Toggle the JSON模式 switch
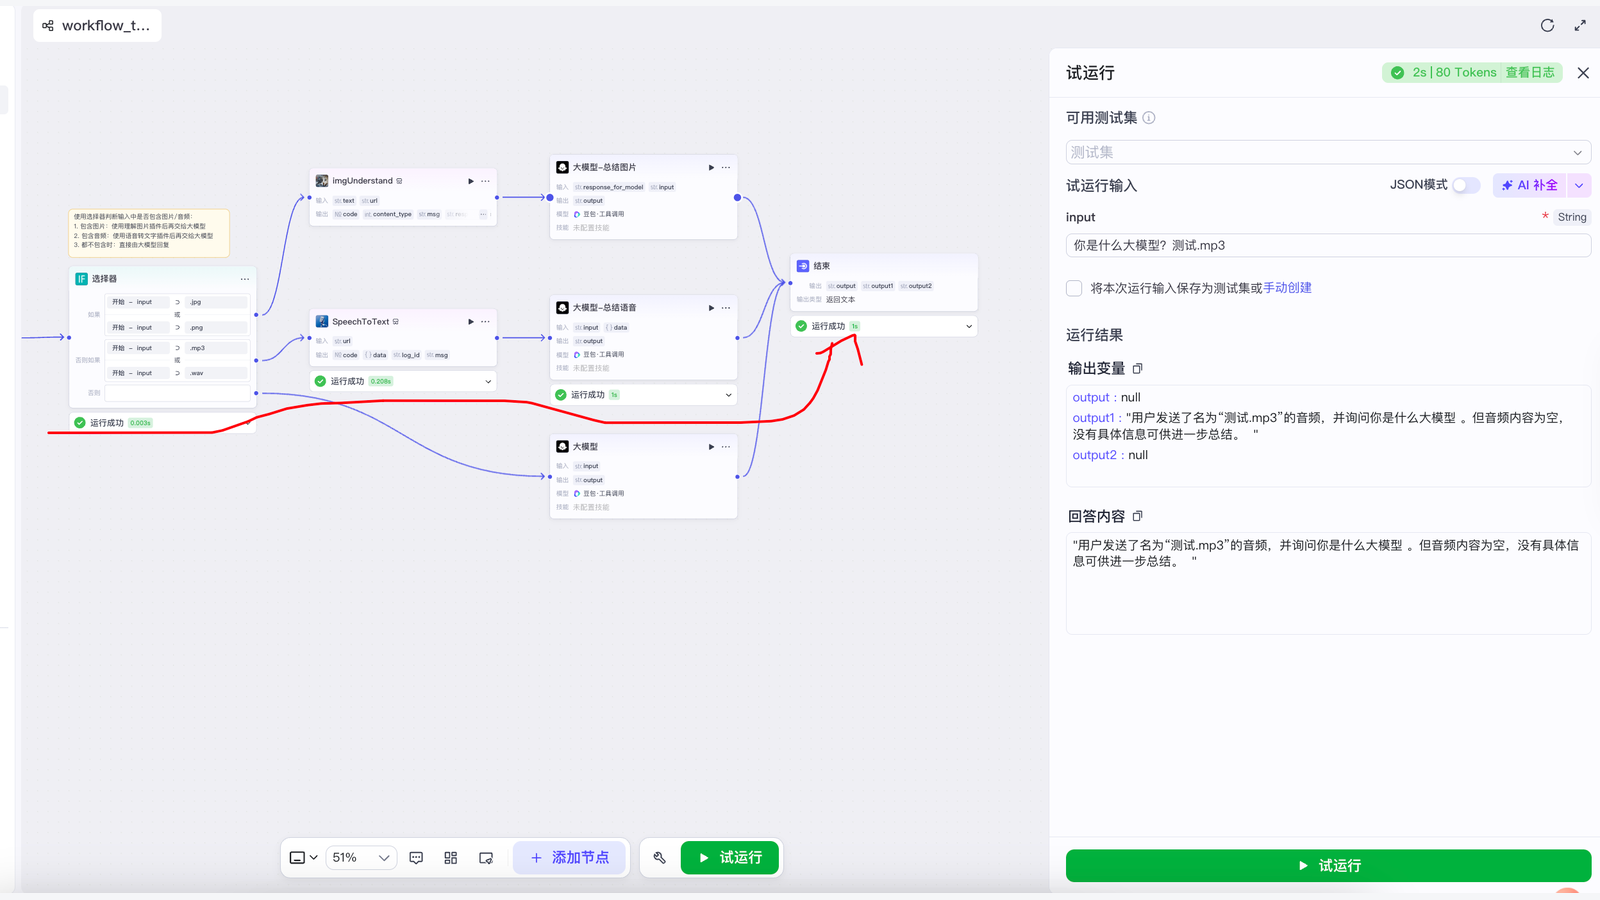Screen dimensions: 1600x900 coord(1465,185)
